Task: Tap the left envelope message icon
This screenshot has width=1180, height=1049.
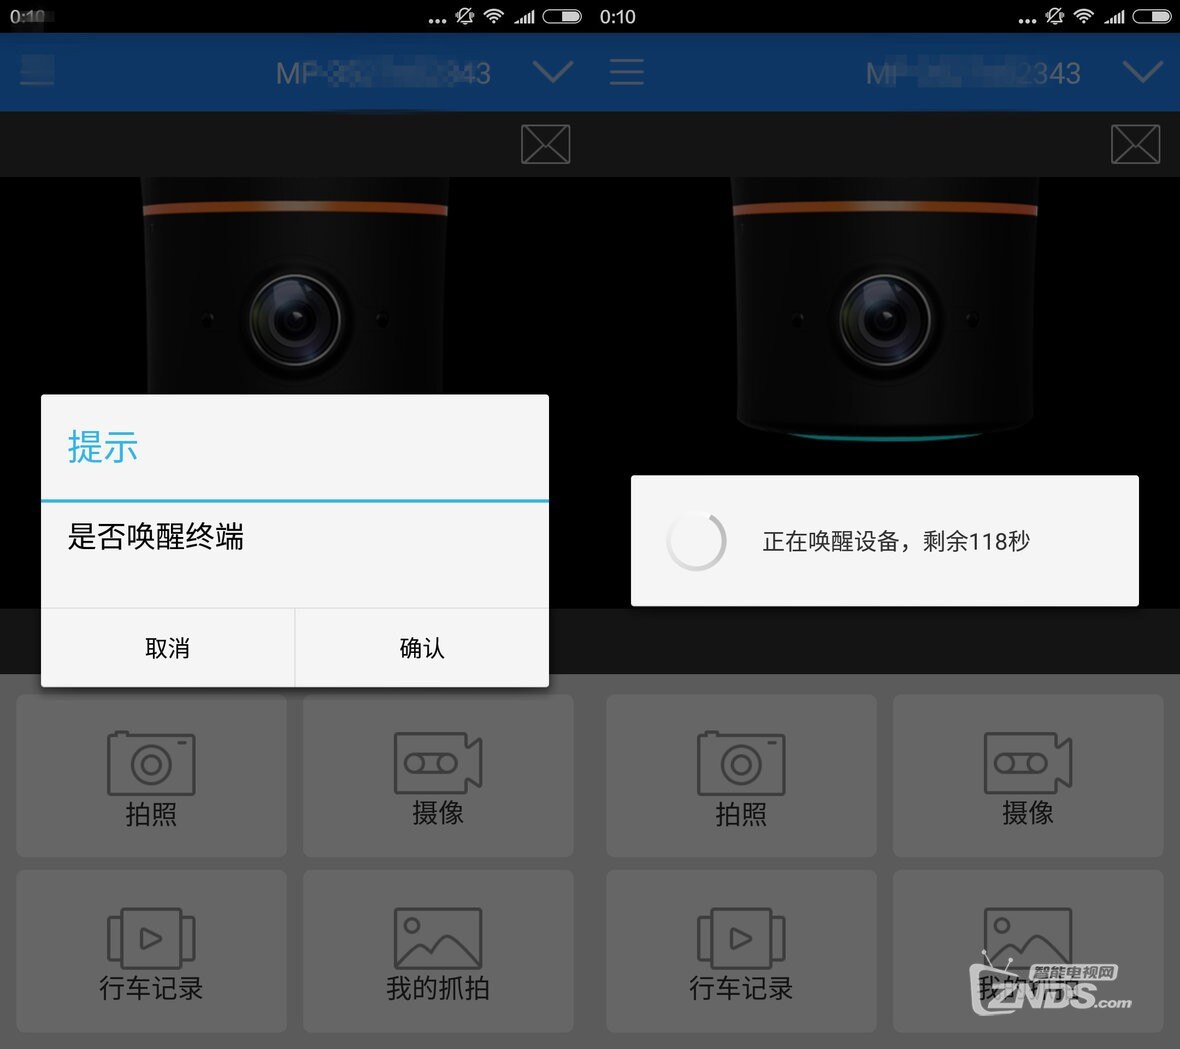Action: pyautogui.click(x=545, y=144)
